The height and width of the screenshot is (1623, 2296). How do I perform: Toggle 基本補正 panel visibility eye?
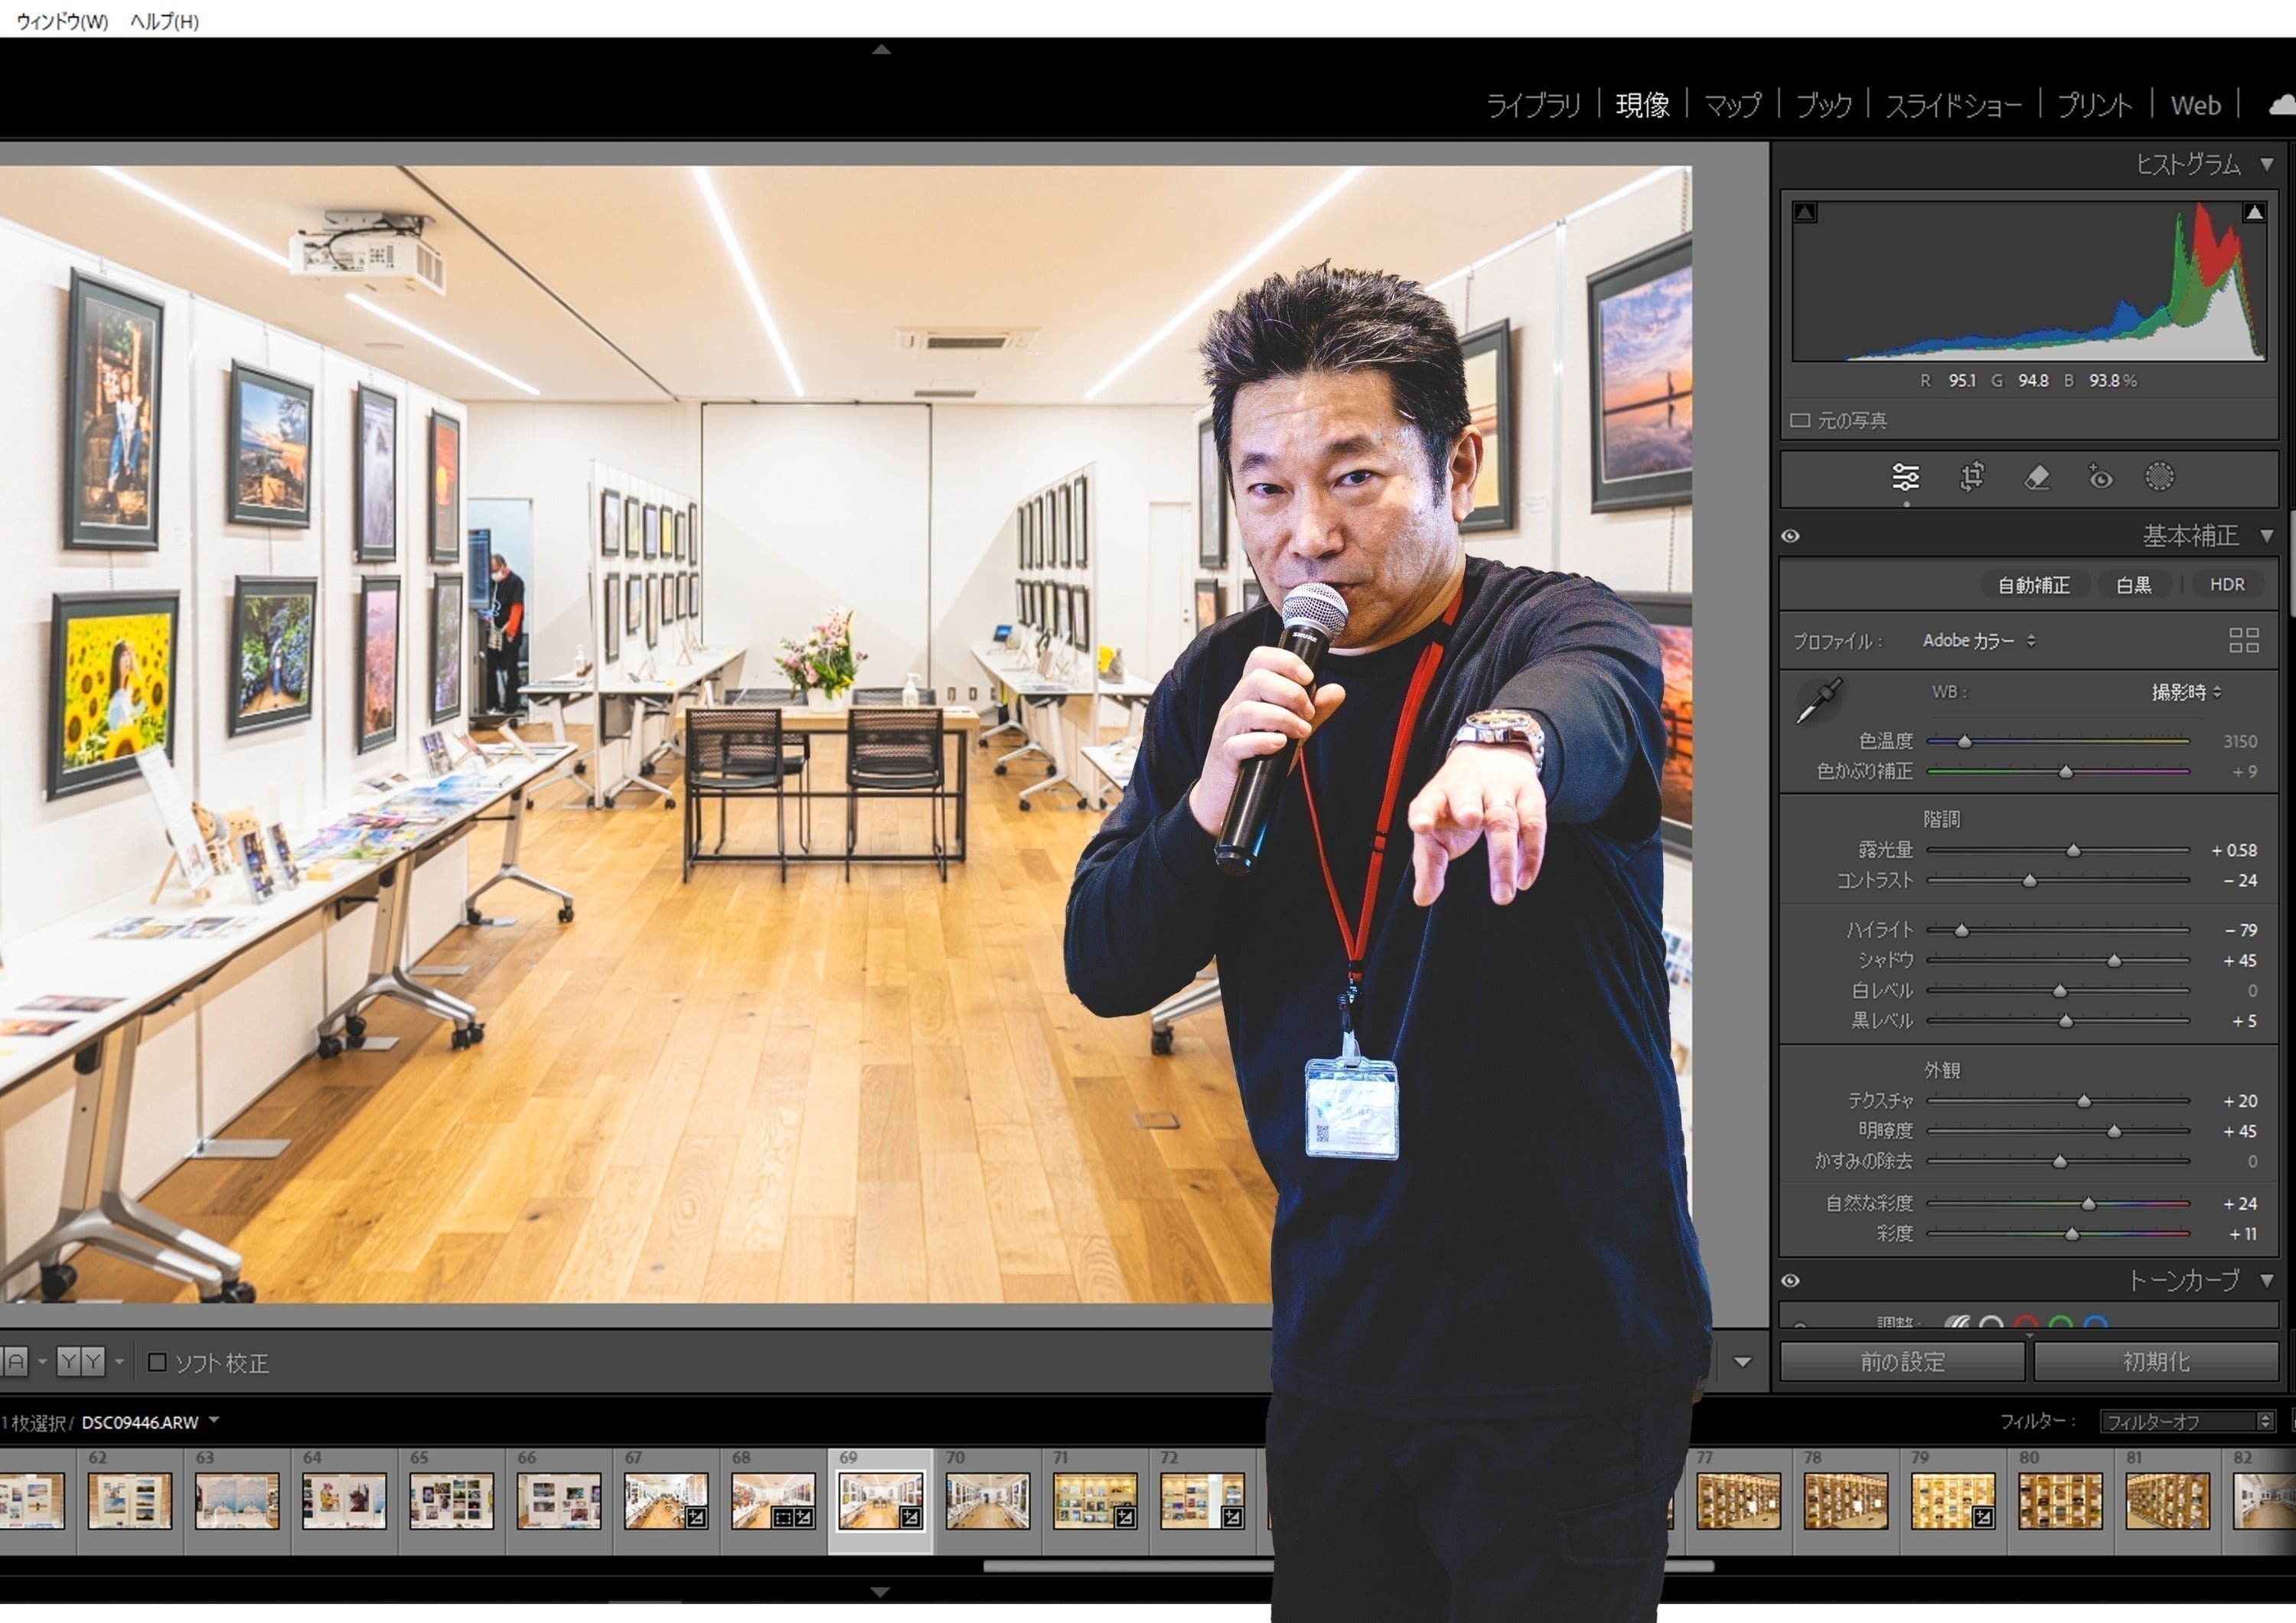click(x=1790, y=536)
